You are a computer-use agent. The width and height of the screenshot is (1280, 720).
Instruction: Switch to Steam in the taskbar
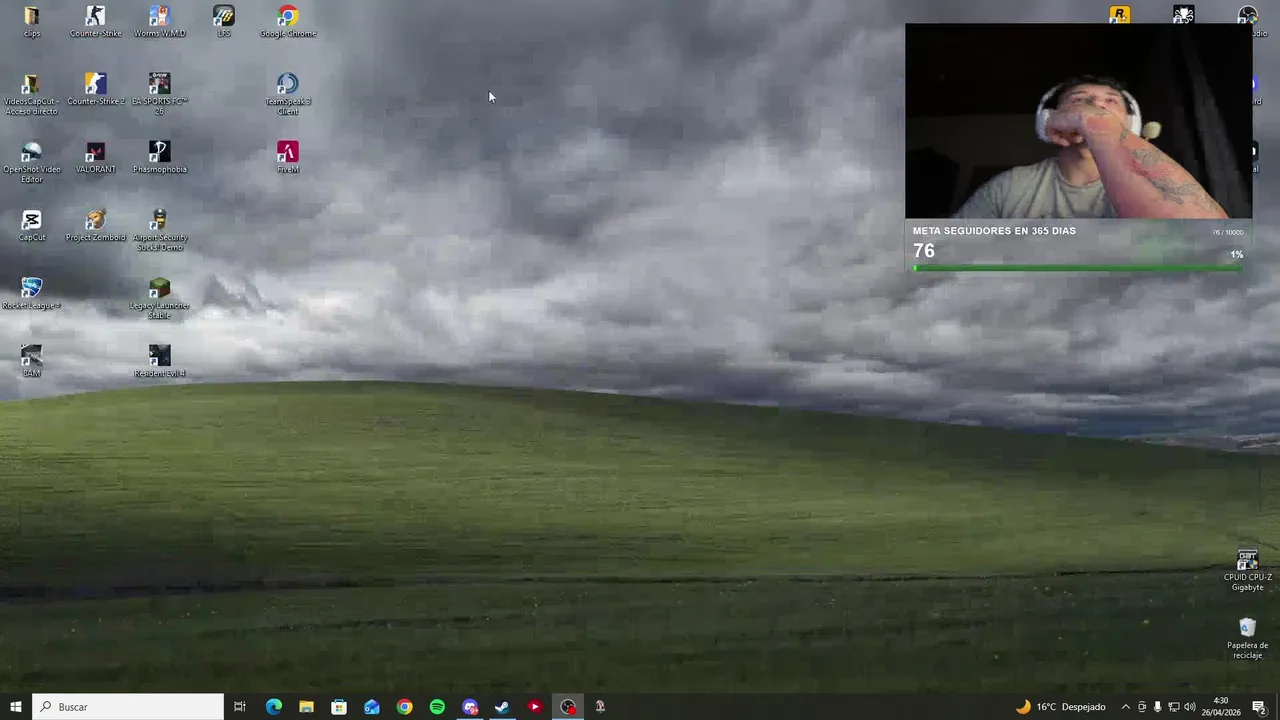[x=502, y=707]
